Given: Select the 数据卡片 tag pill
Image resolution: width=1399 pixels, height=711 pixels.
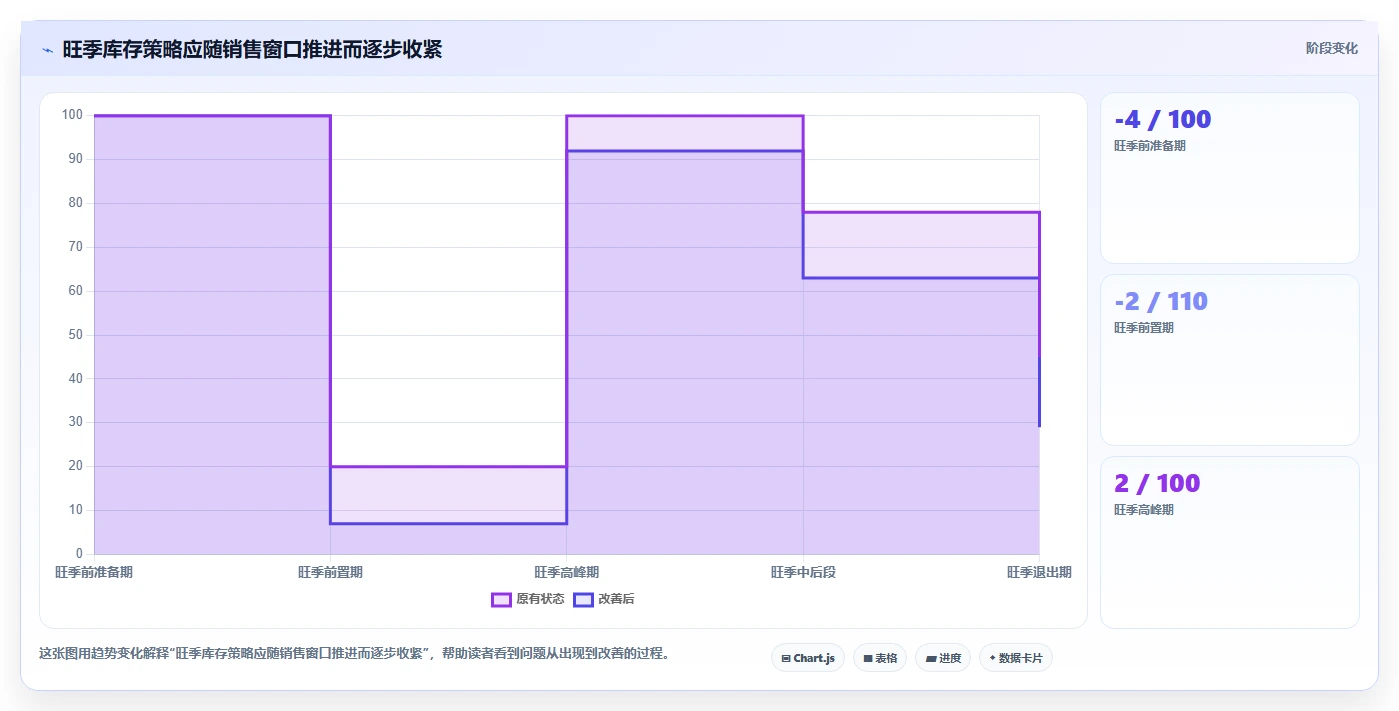Looking at the screenshot, I should 1016,658.
